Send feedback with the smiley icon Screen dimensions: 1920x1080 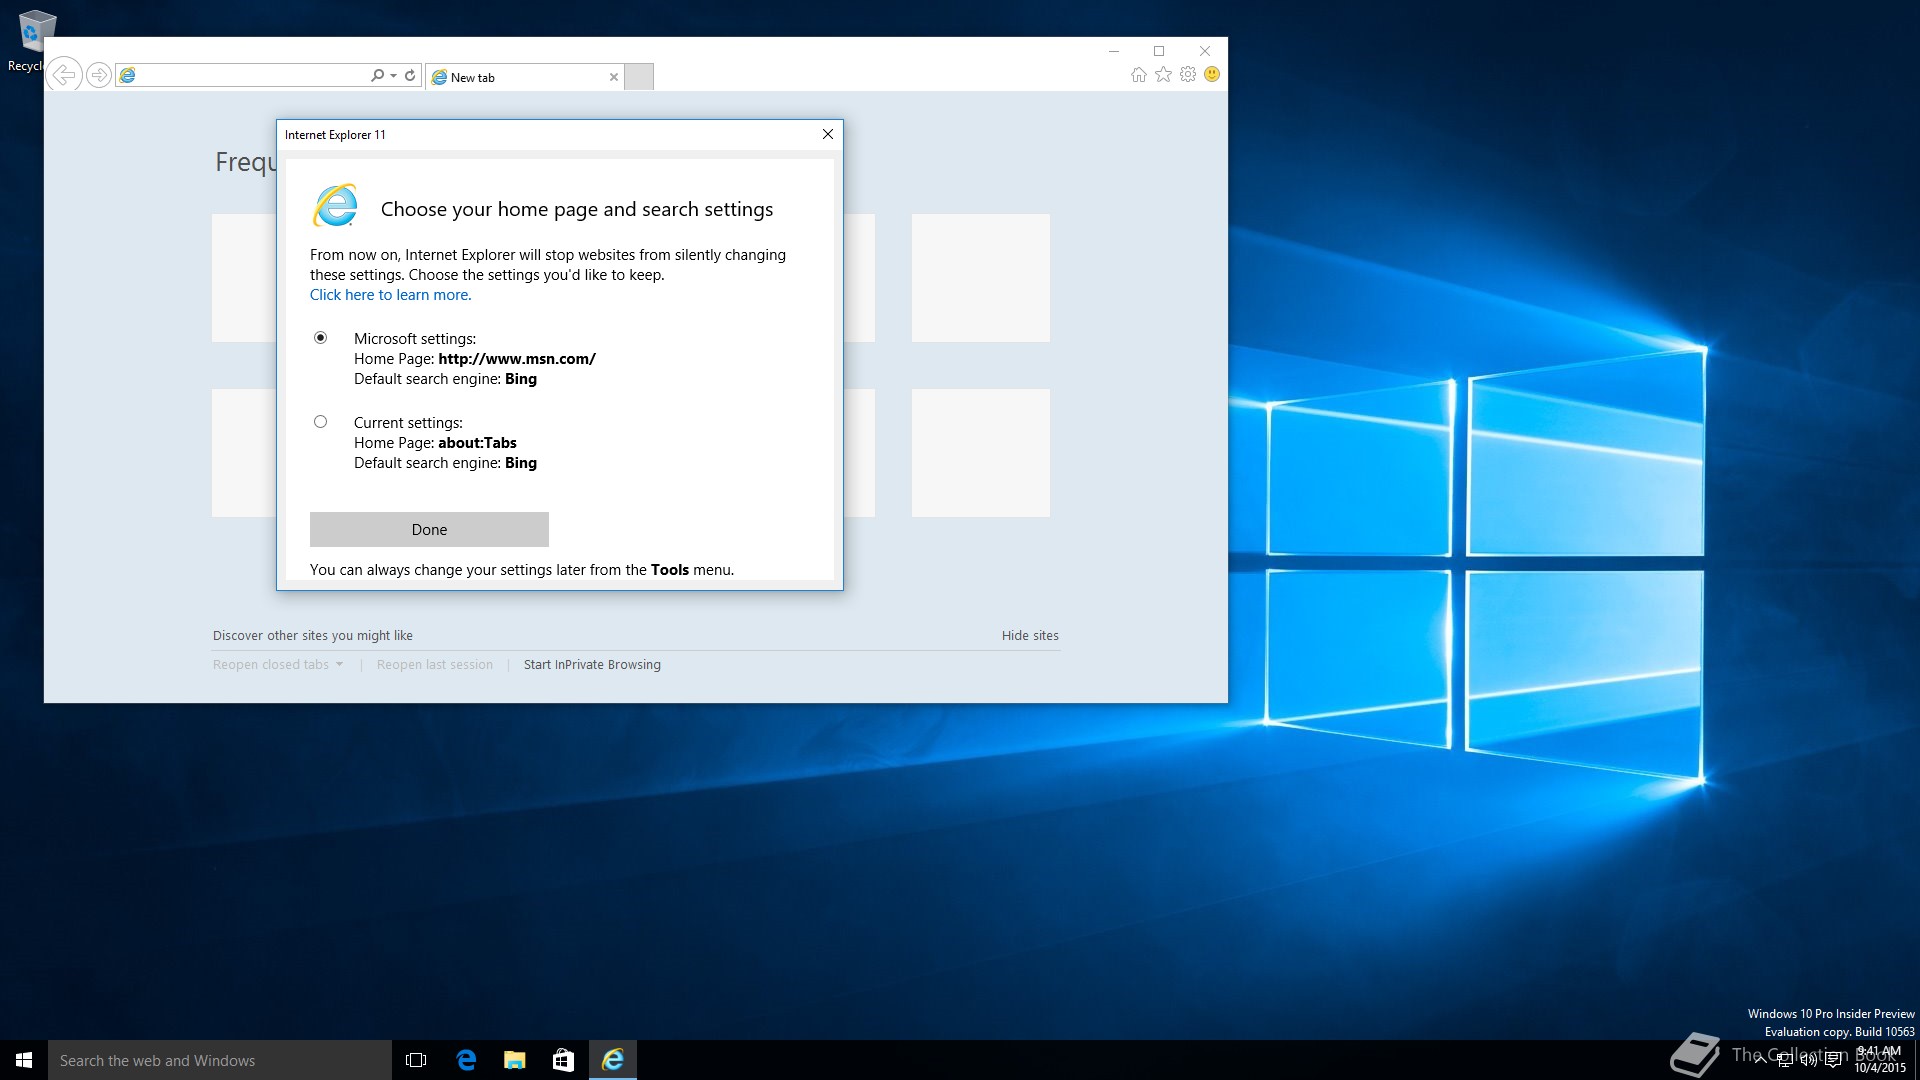pyautogui.click(x=1212, y=74)
